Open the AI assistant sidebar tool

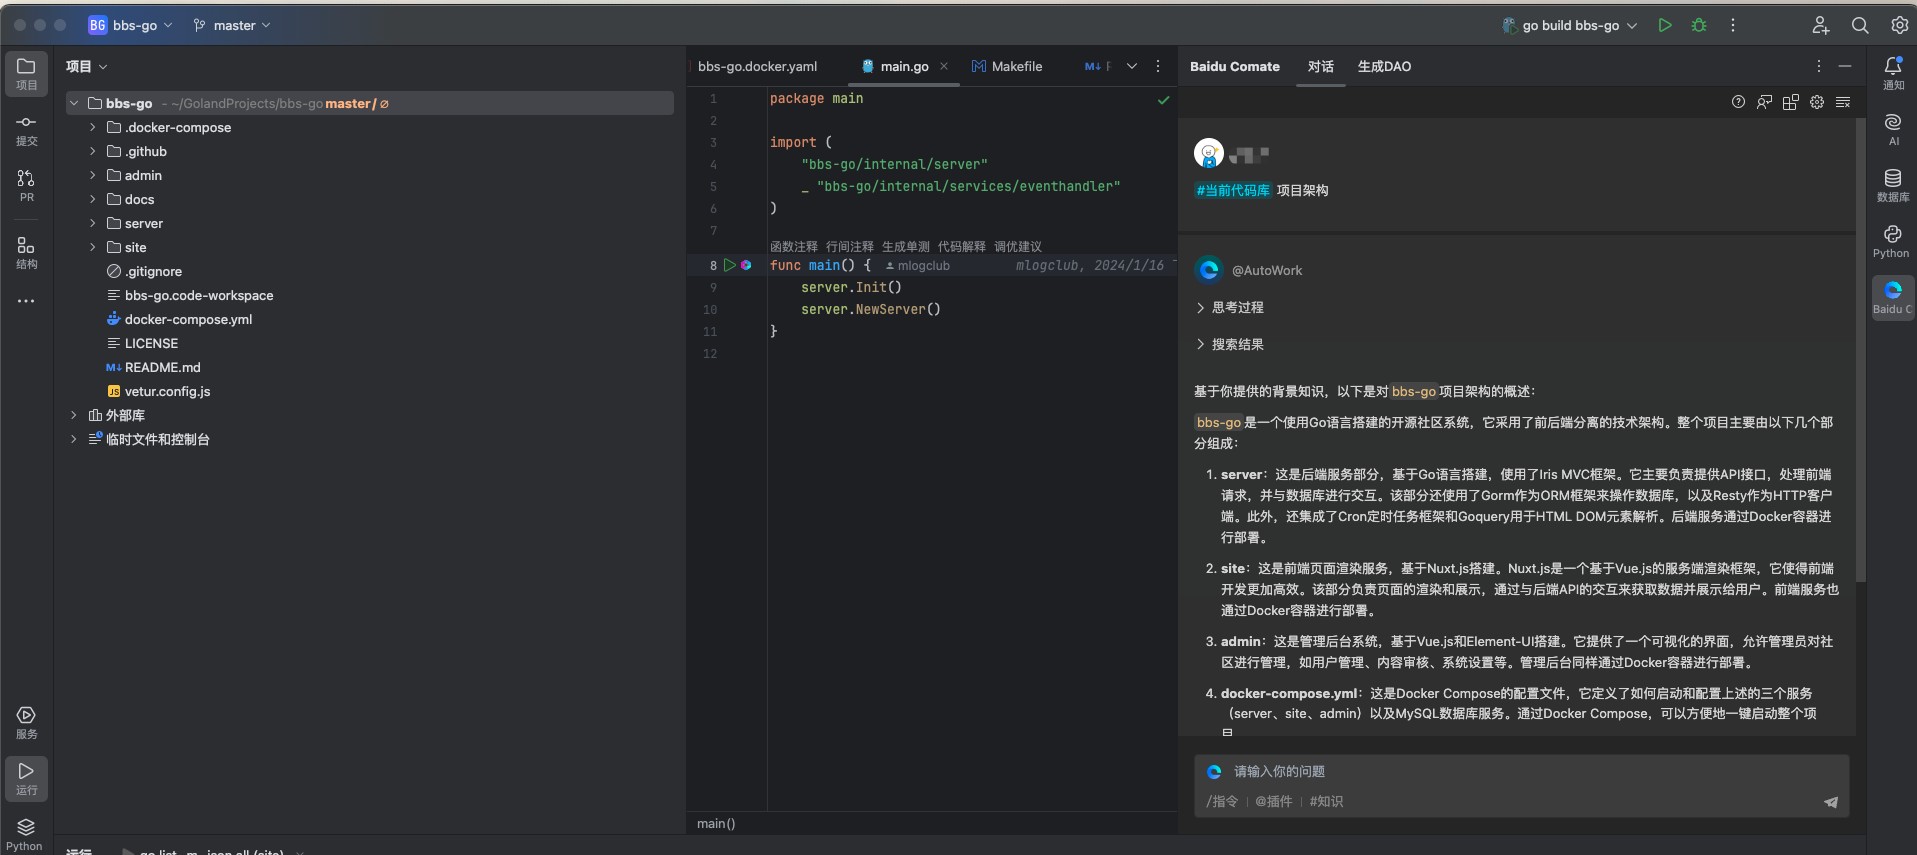pyautogui.click(x=1893, y=129)
